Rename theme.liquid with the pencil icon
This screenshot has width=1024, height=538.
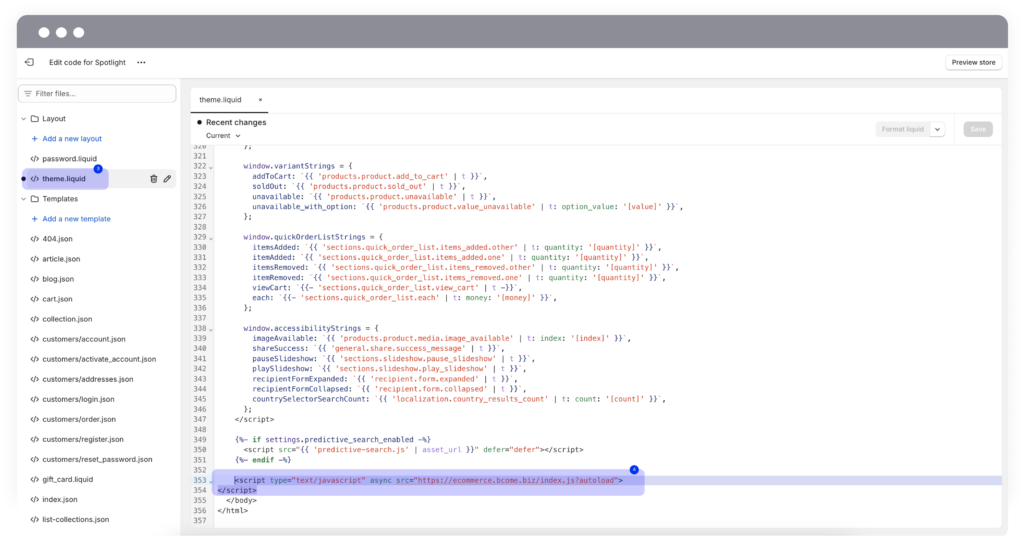click(x=167, y=179)
